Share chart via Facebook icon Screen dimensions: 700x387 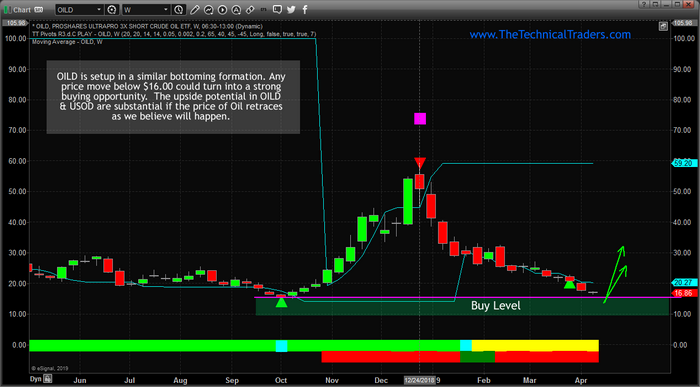pos(305,9)
